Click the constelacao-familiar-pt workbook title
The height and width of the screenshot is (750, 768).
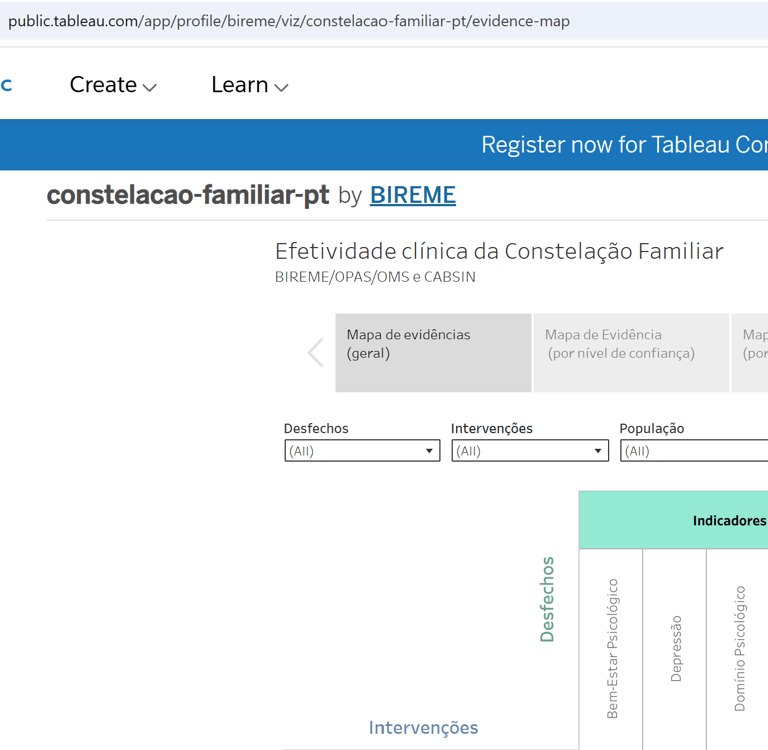(x=188, y=195)
